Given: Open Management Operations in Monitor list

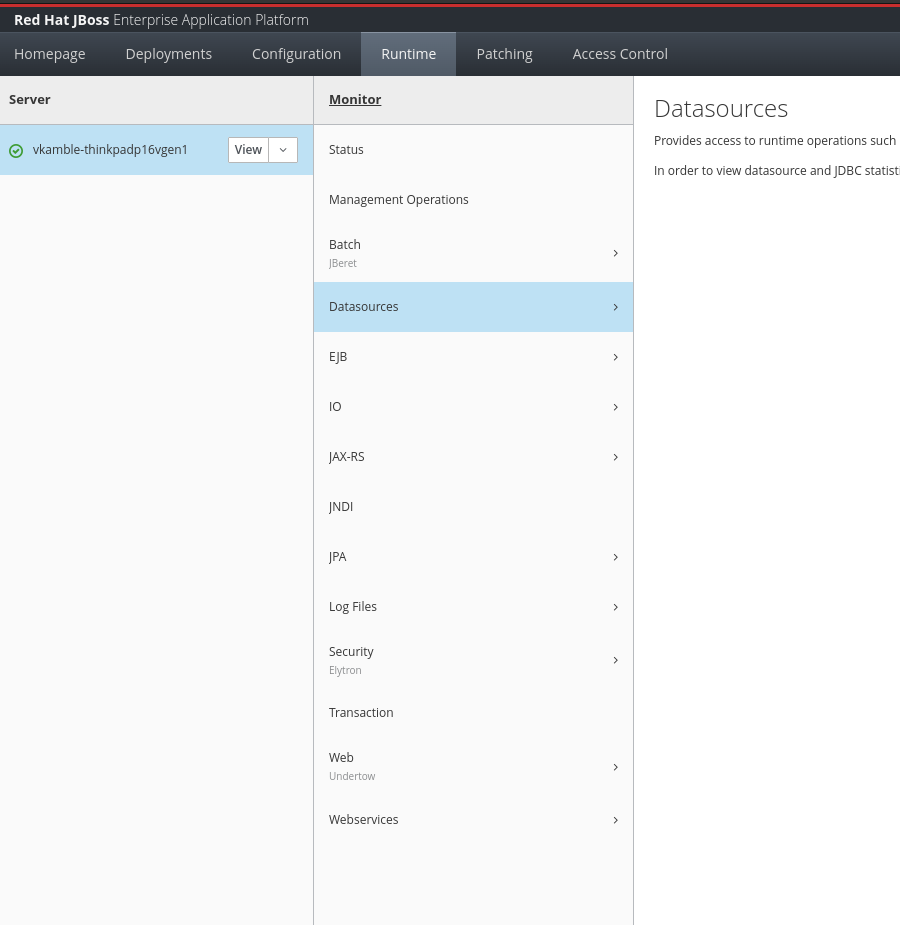Looking at the screenshot, I should [x=398, y=200].
